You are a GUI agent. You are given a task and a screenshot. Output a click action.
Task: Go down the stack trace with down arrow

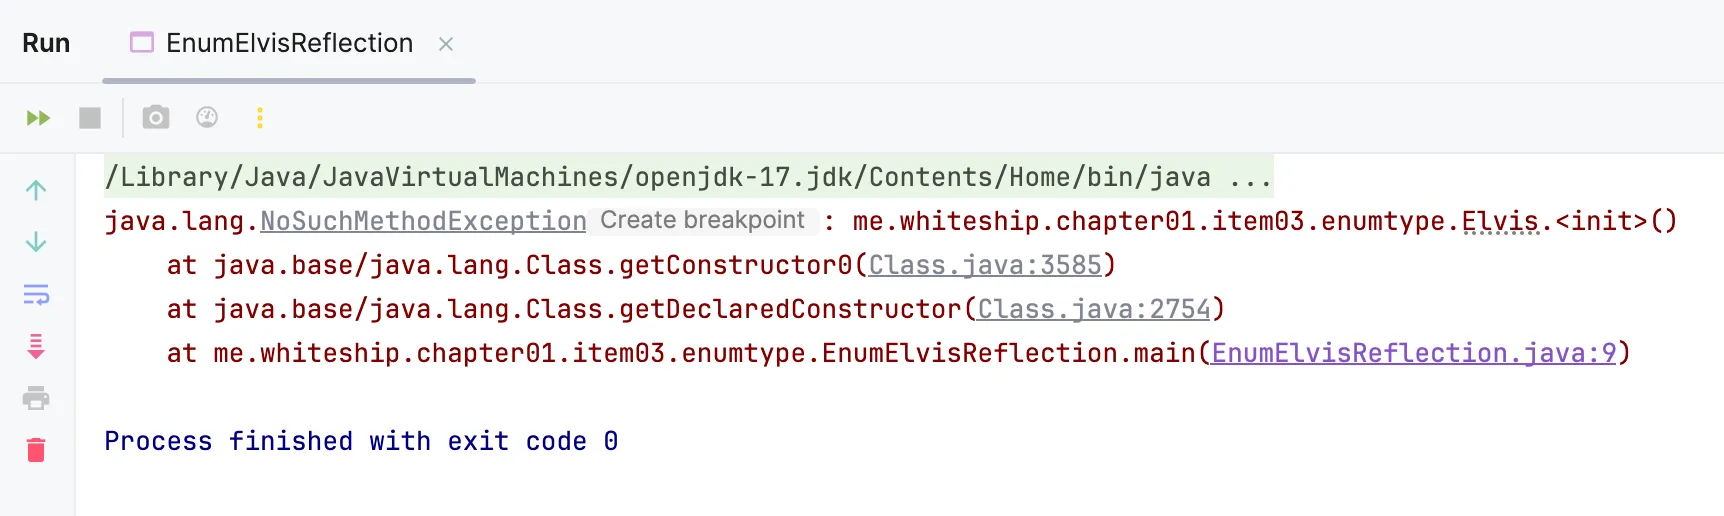(36, 242)
